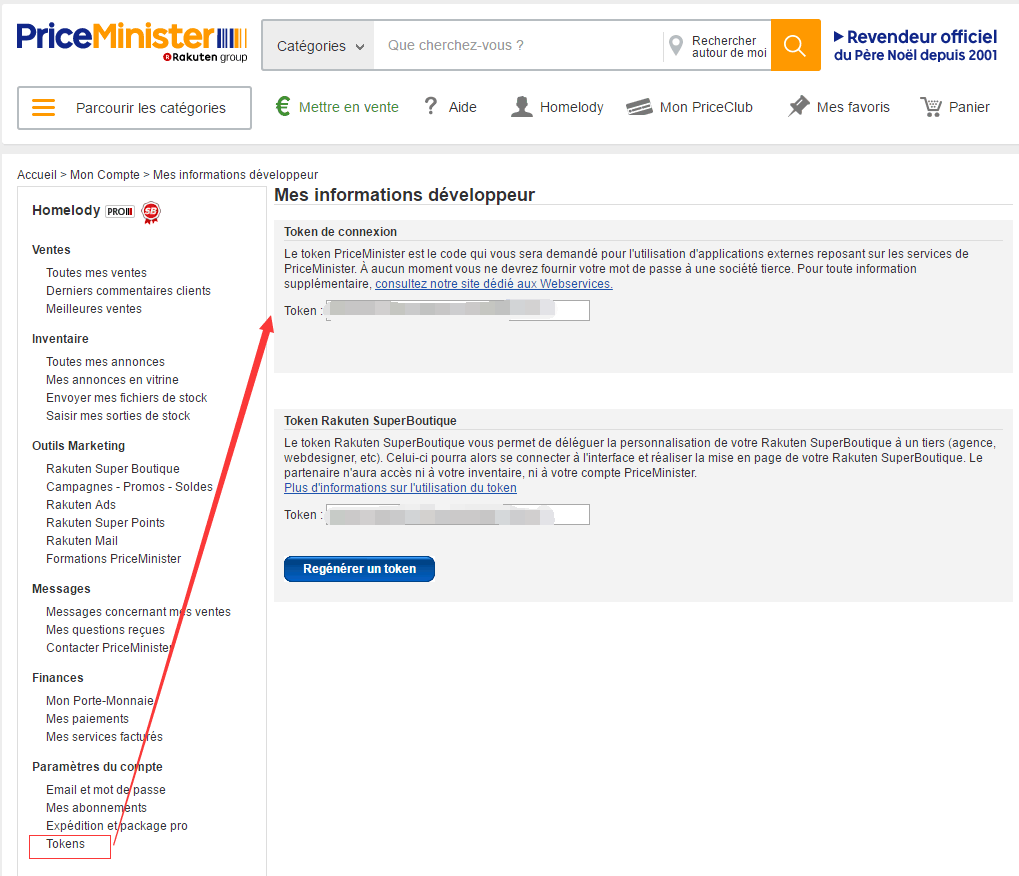Open Rakuten Super Points
The height and width of the screenshot is (876, 1019).
(x=105, y=523)
